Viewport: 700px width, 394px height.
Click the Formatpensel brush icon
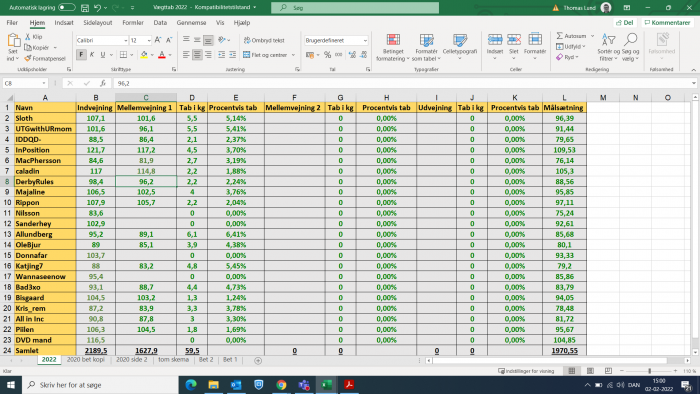28,58
